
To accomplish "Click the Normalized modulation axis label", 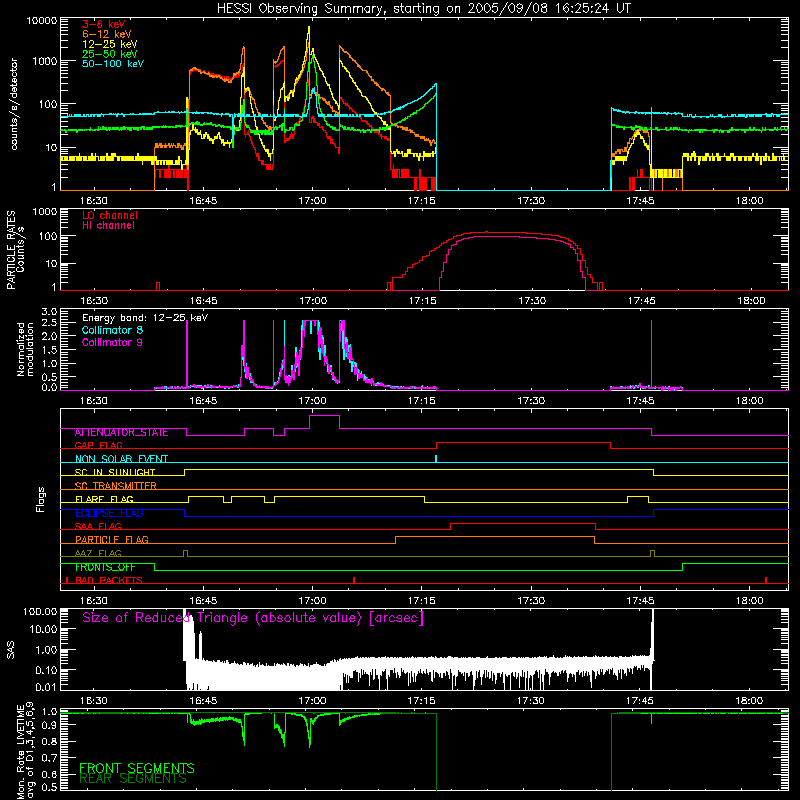I will pyautogui.click(x=25, y=349).
